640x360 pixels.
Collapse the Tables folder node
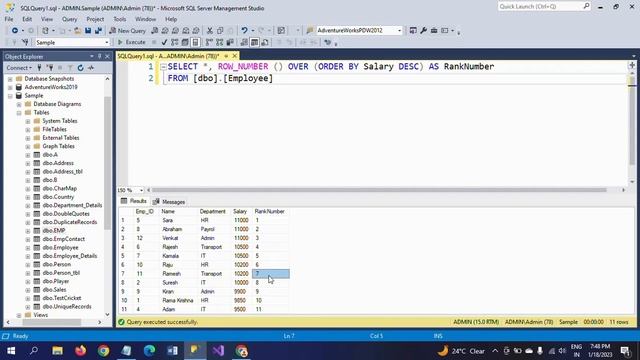[19, 113]
